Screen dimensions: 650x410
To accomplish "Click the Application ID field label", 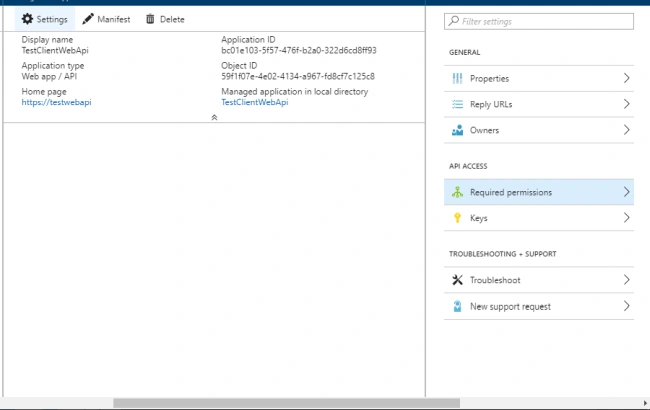I will pyautogui.click(x=248, y=39).
